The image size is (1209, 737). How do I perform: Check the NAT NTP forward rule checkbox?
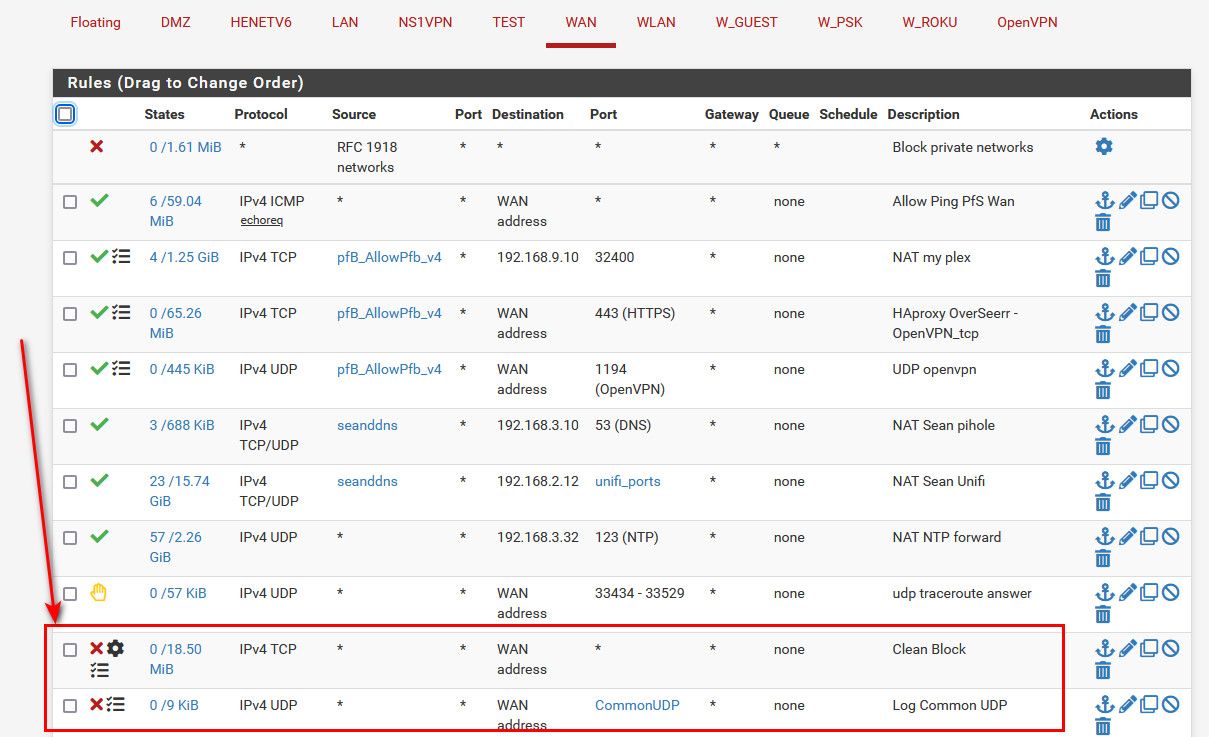[70, 538]
